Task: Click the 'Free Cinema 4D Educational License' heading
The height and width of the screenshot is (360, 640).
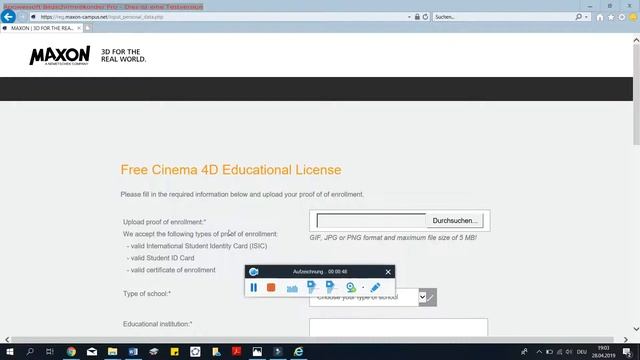Action: pyautogui.click(x=231, y=170)
